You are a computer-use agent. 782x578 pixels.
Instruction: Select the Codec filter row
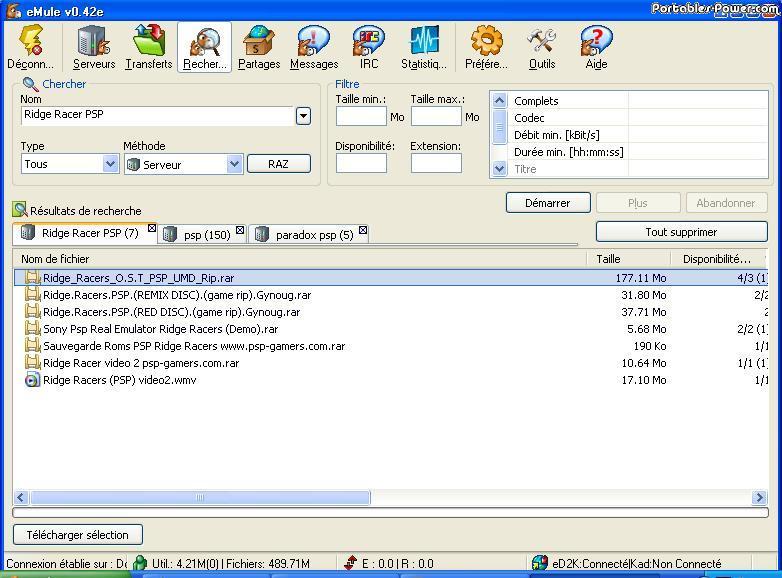coord(637,118)
